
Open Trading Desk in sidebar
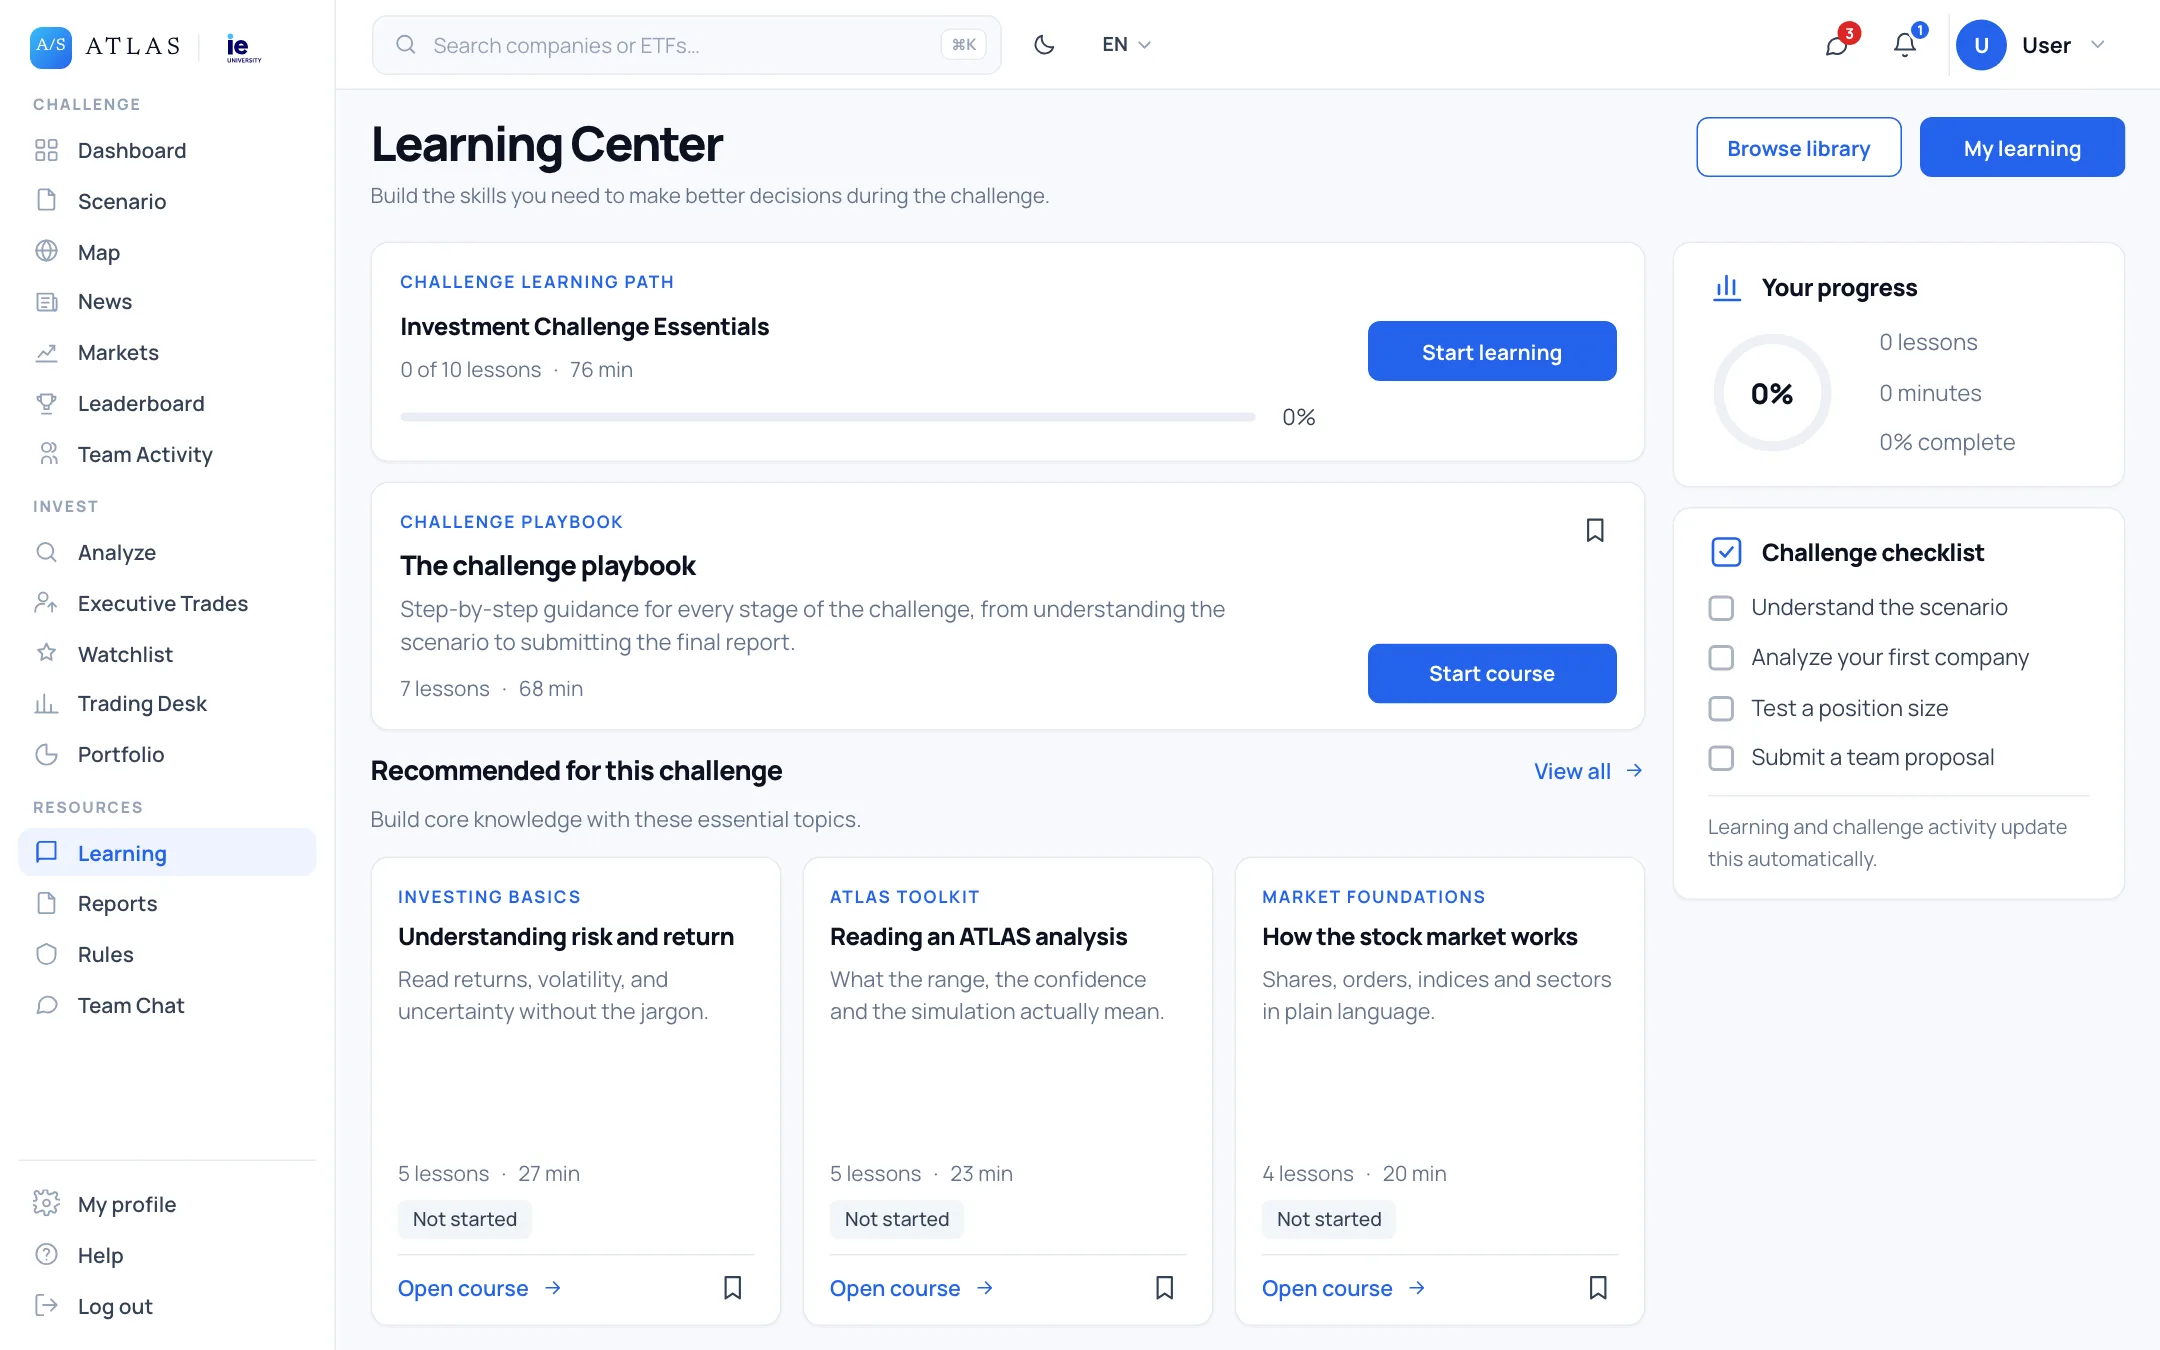point(167,703)
